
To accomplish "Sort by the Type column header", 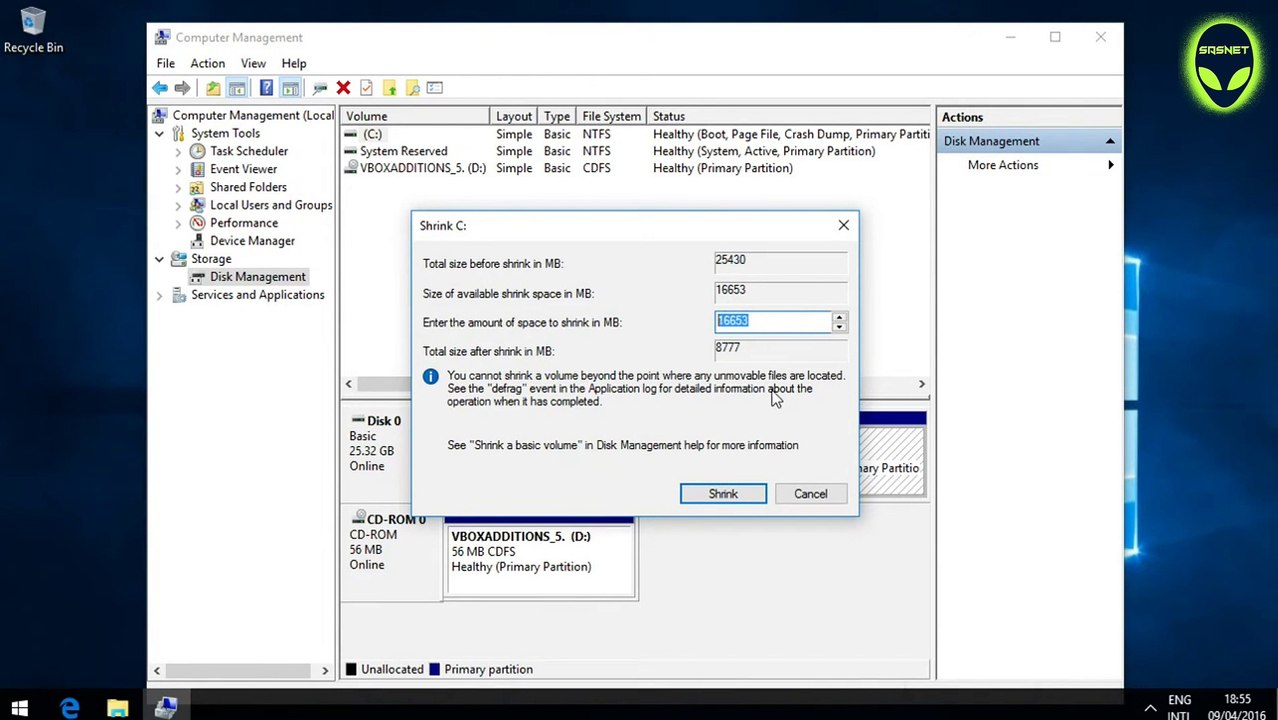I will point(557,116).
